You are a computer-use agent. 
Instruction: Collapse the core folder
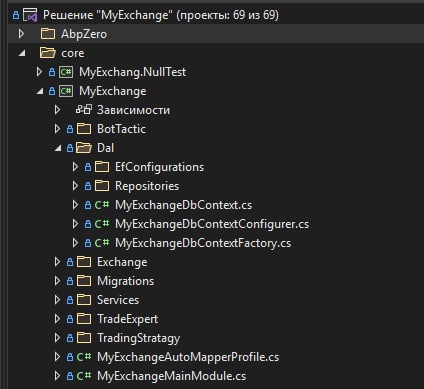(22, 53)
